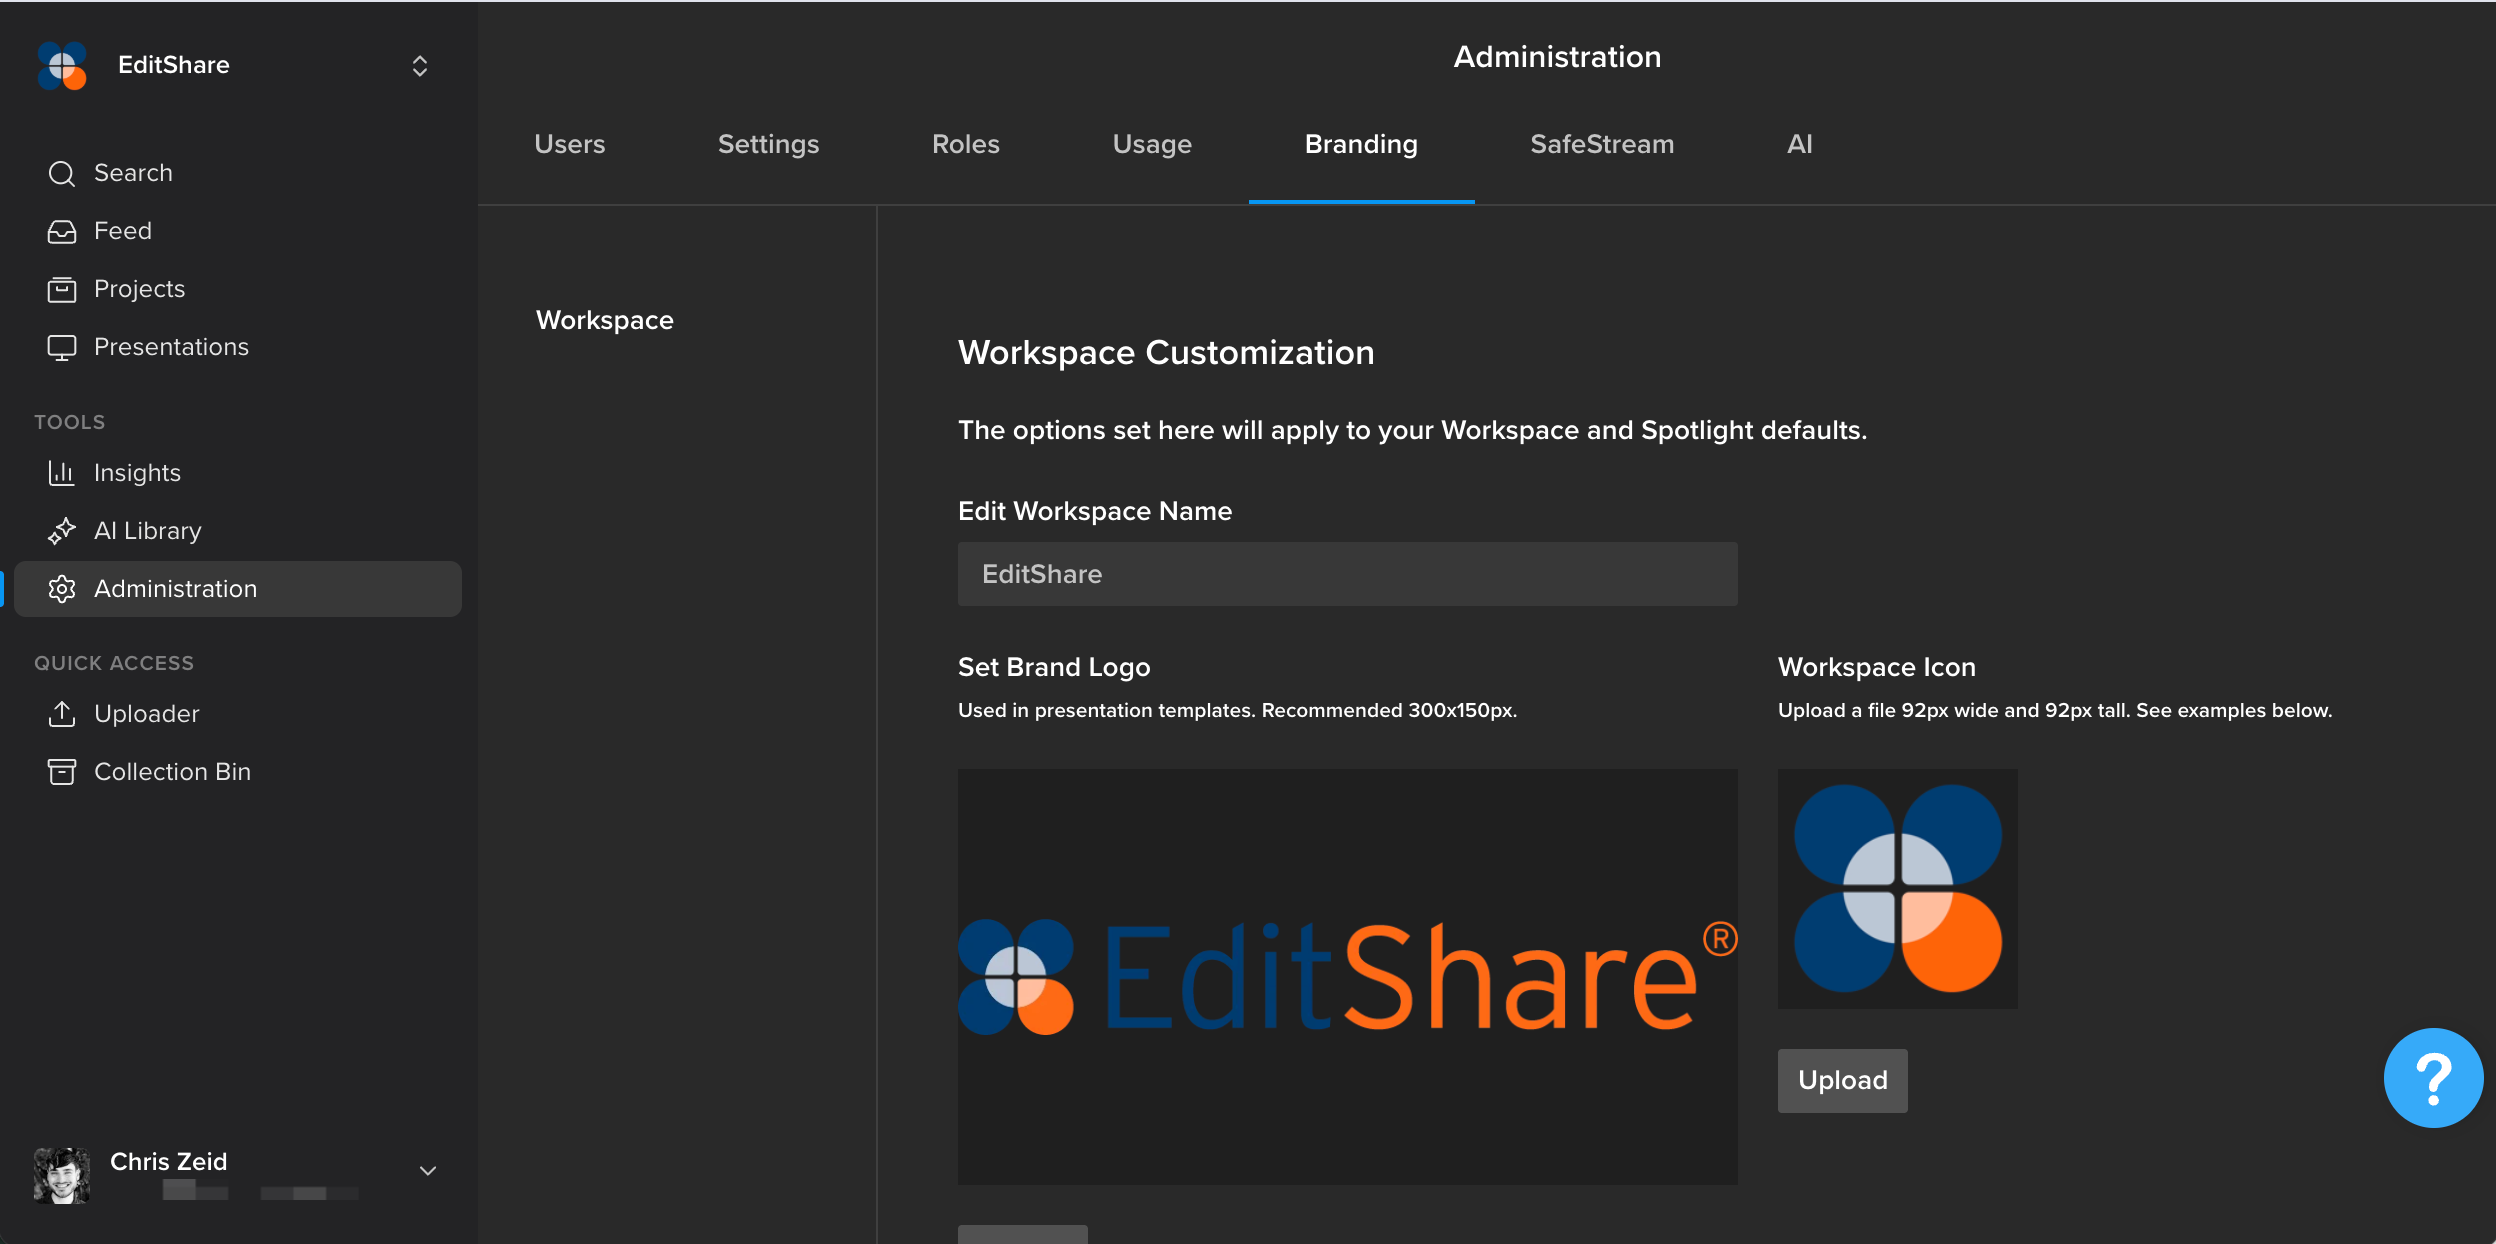Click the TOOLS section header
Image resolution: width=2496 pixels, height=1244 pixels.
(x=70, y=422)
